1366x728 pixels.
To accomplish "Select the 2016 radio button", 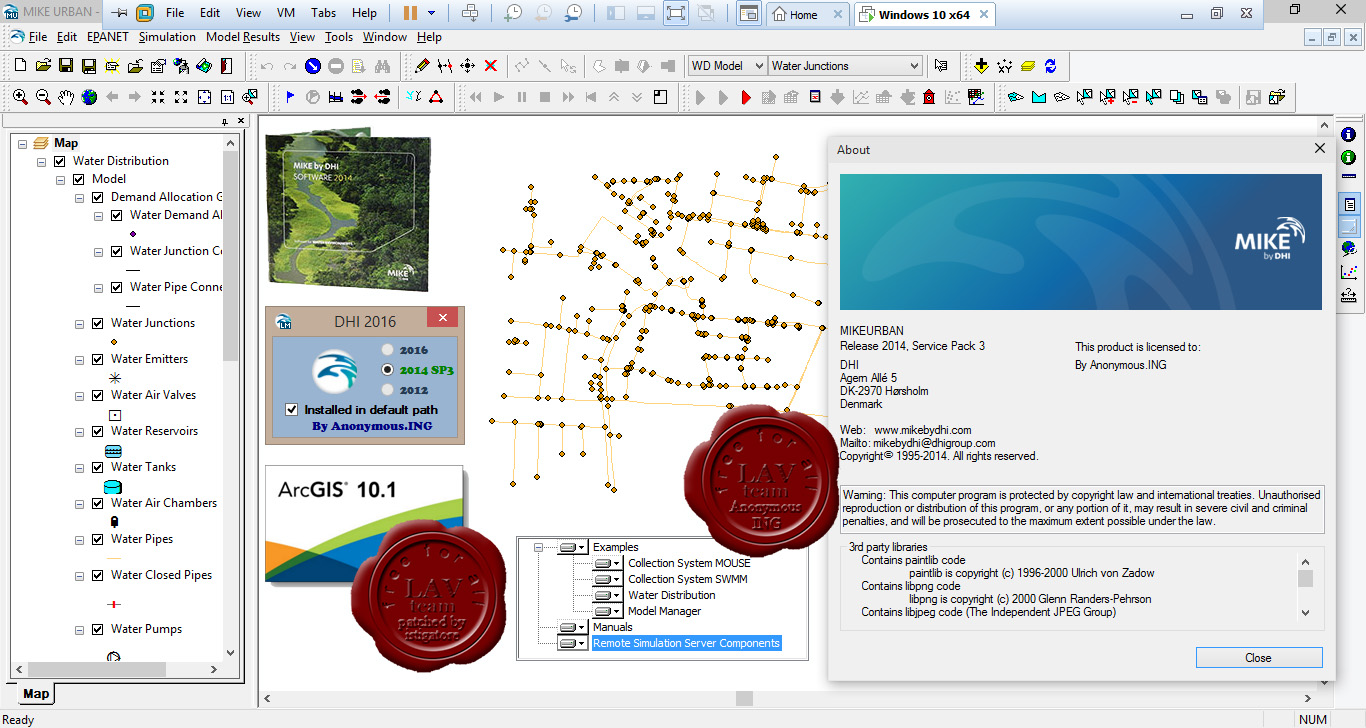I will 388,350.
